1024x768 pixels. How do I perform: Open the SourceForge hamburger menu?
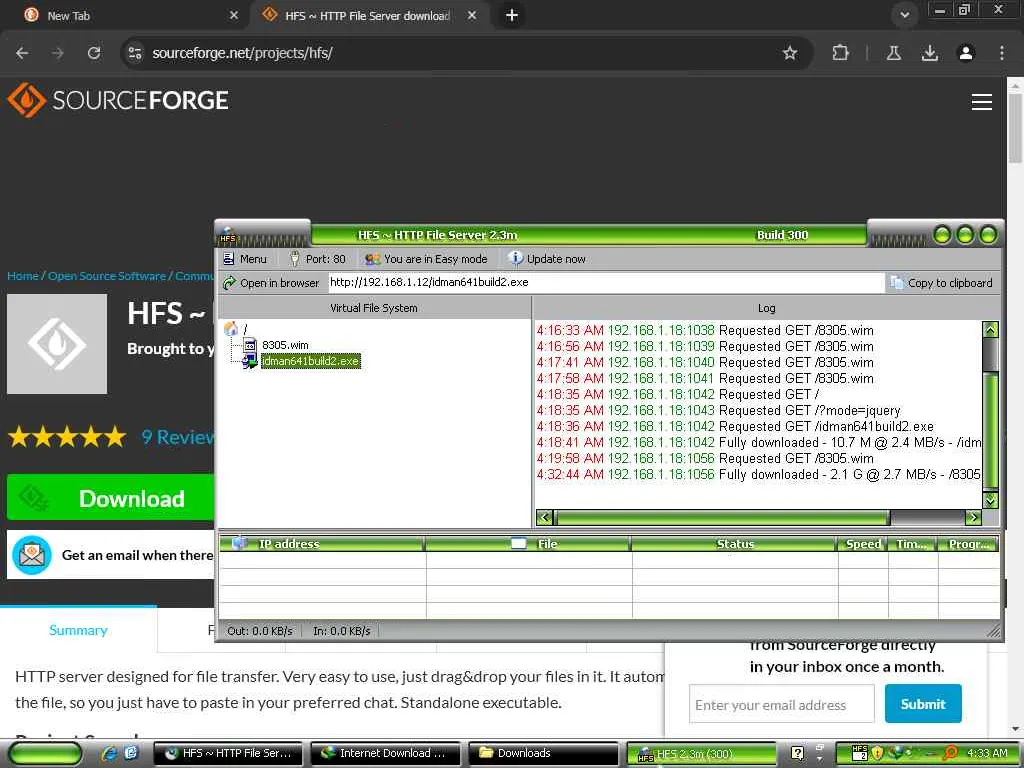[x=981, y=102]
